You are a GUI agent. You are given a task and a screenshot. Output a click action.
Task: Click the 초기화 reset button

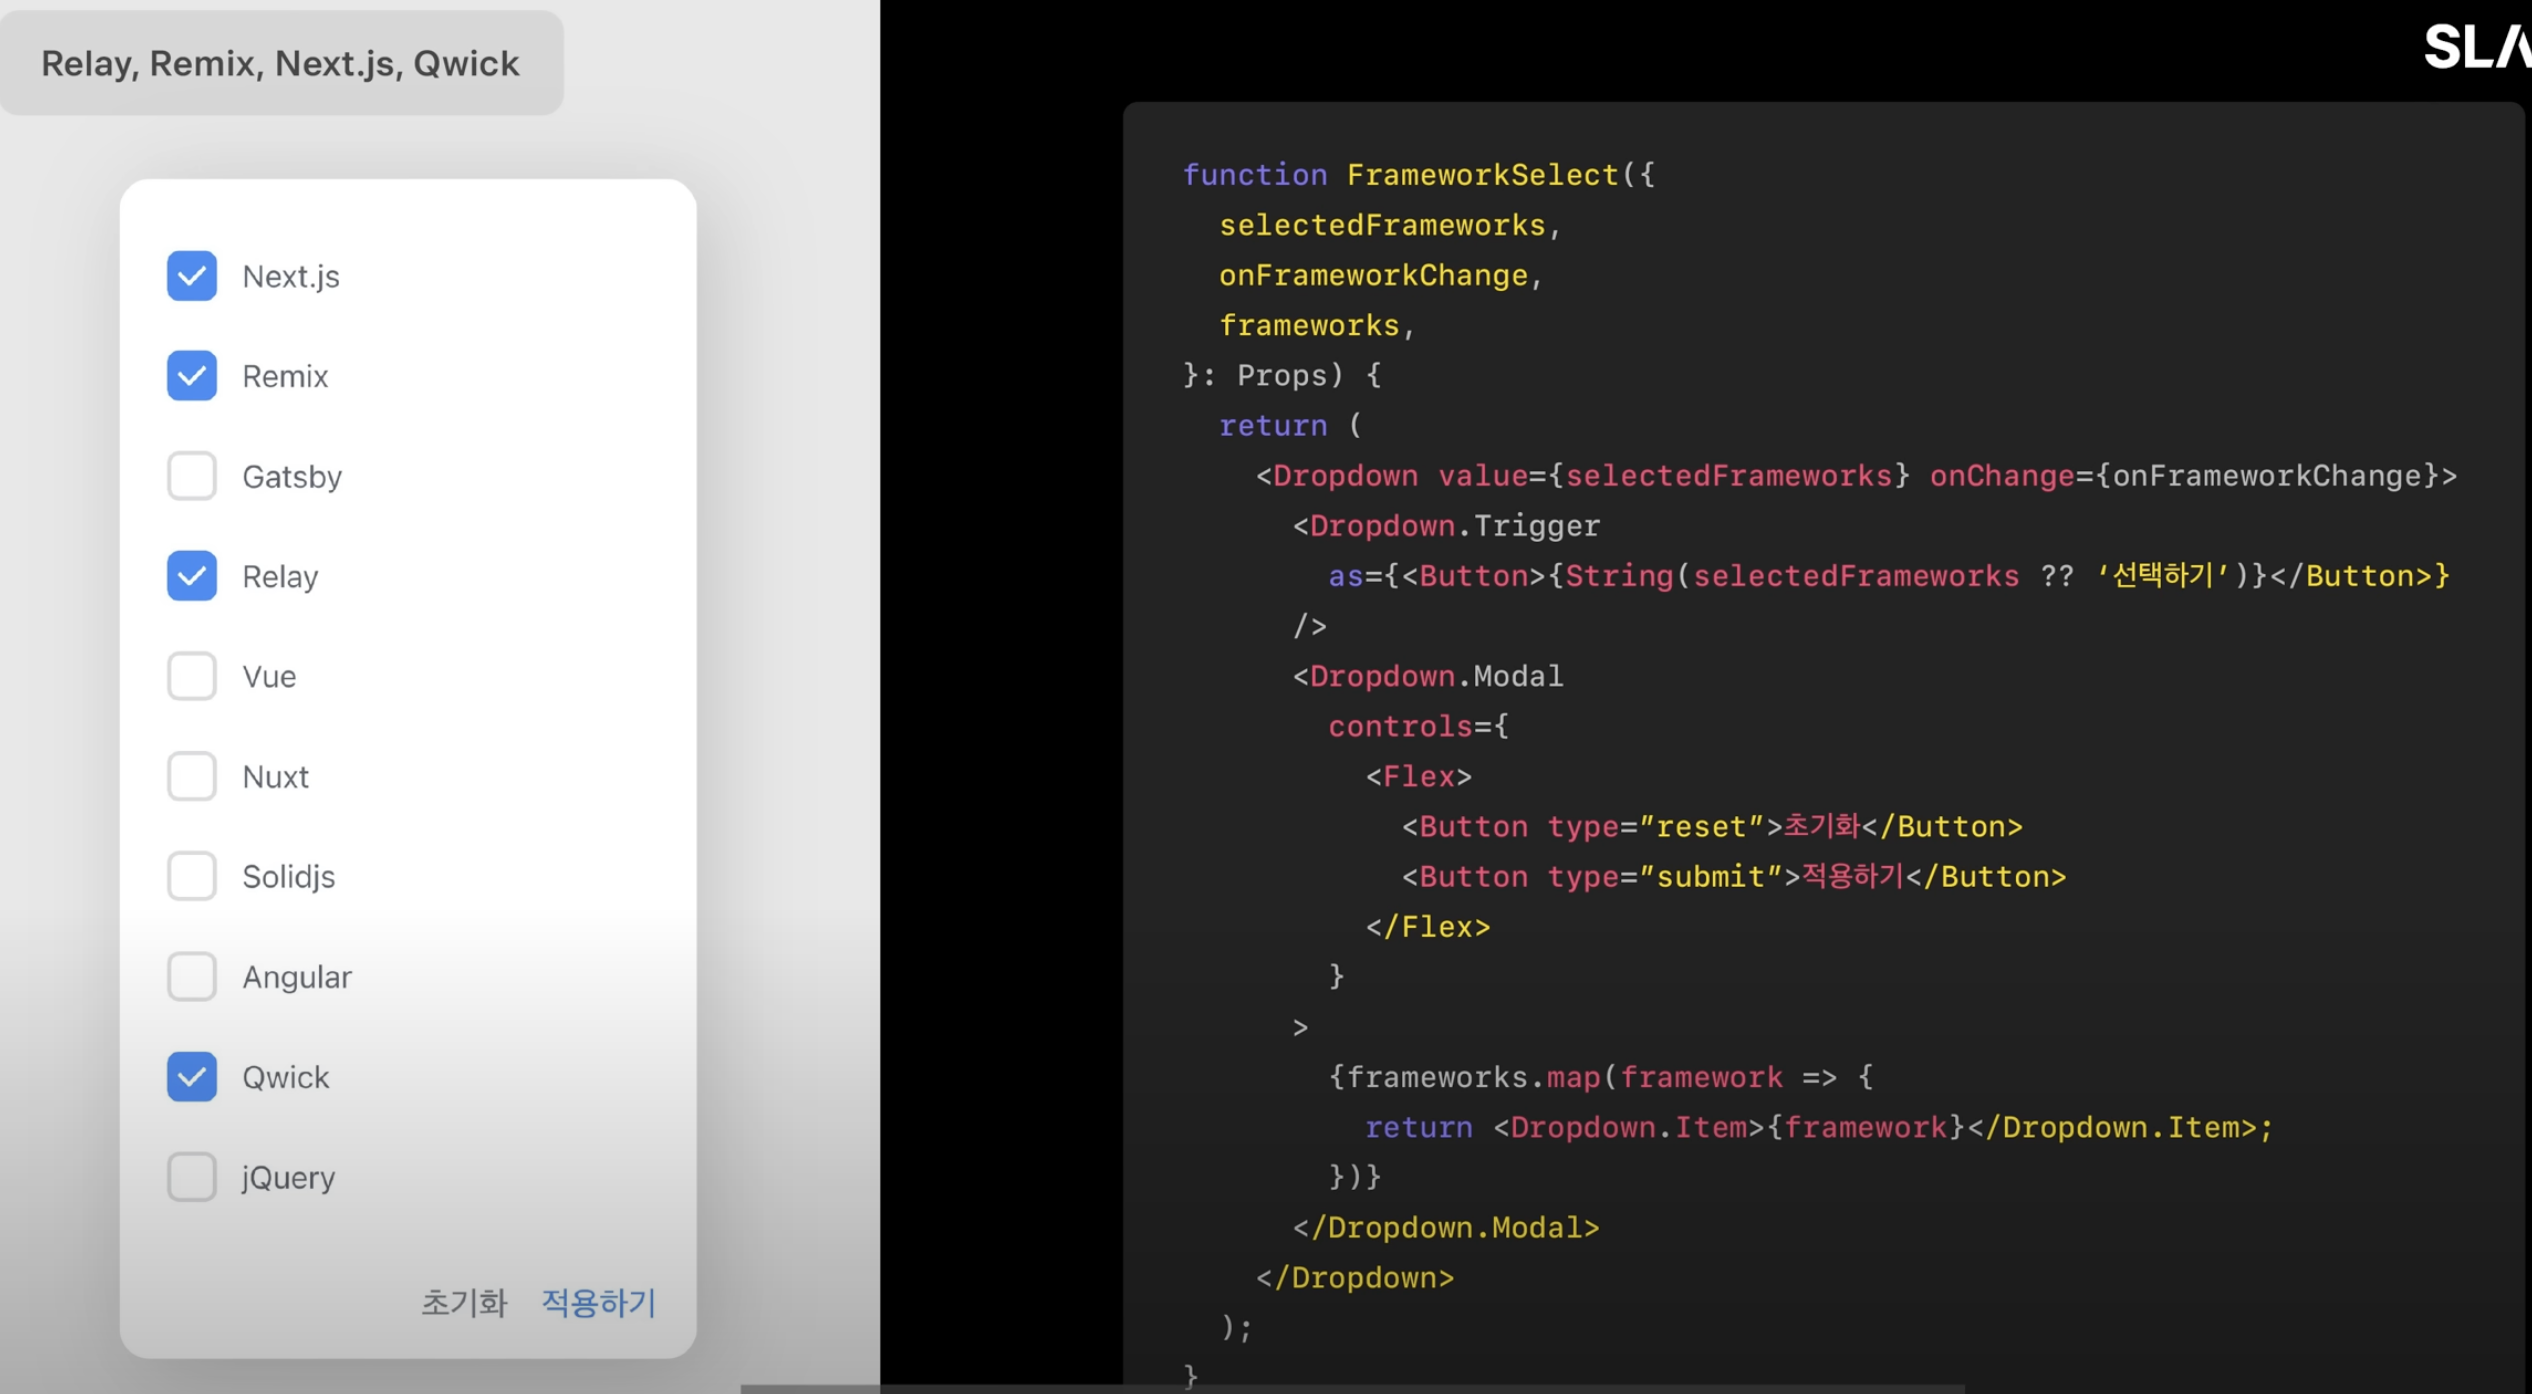tap(464, 1302)
